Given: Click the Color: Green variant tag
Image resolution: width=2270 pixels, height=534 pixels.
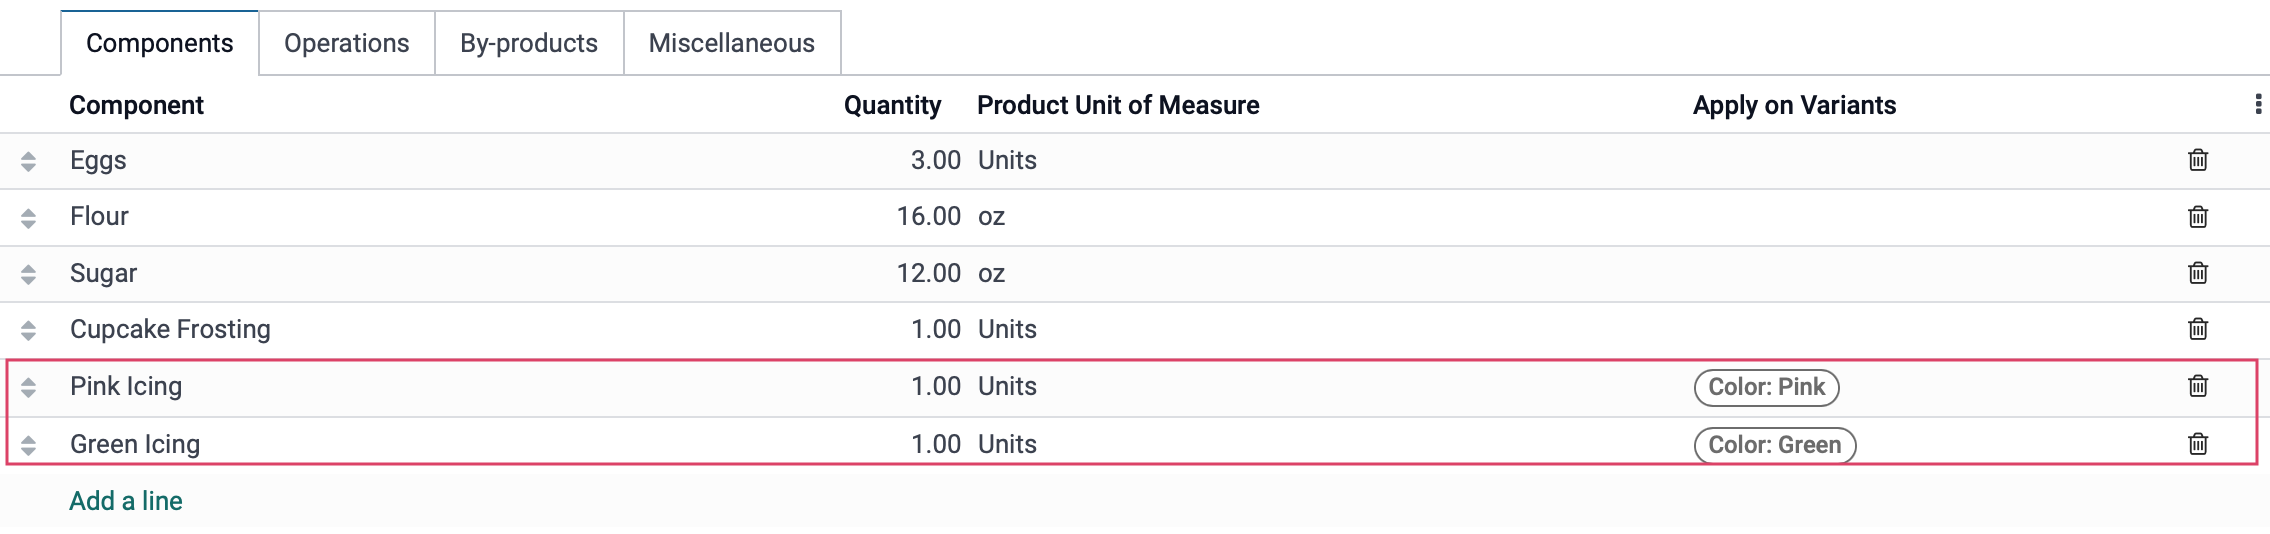Looking at the screenshot, I should (x=1775, y=445).
